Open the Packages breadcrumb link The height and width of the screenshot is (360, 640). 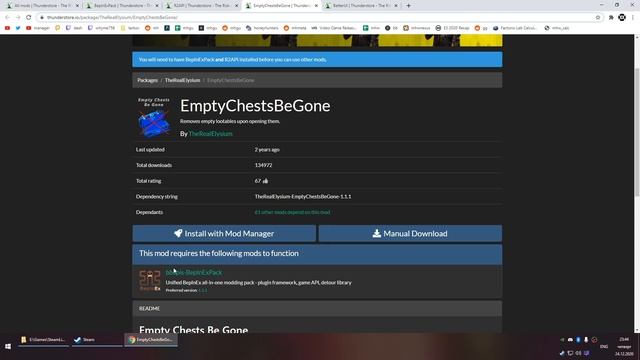(147, 80)
